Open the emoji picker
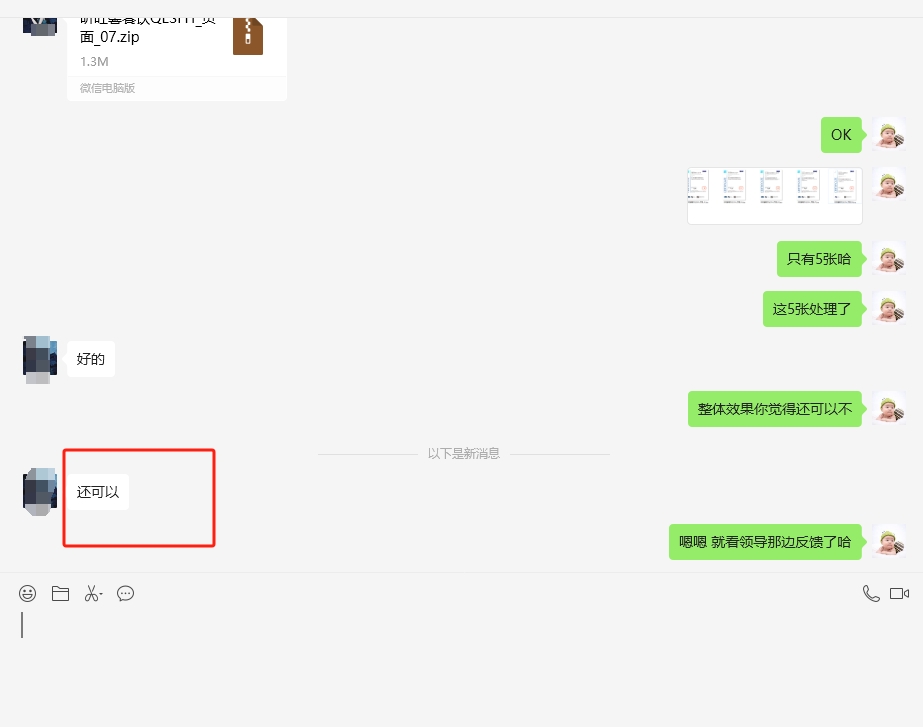923x727 pixels. point(28,593)
